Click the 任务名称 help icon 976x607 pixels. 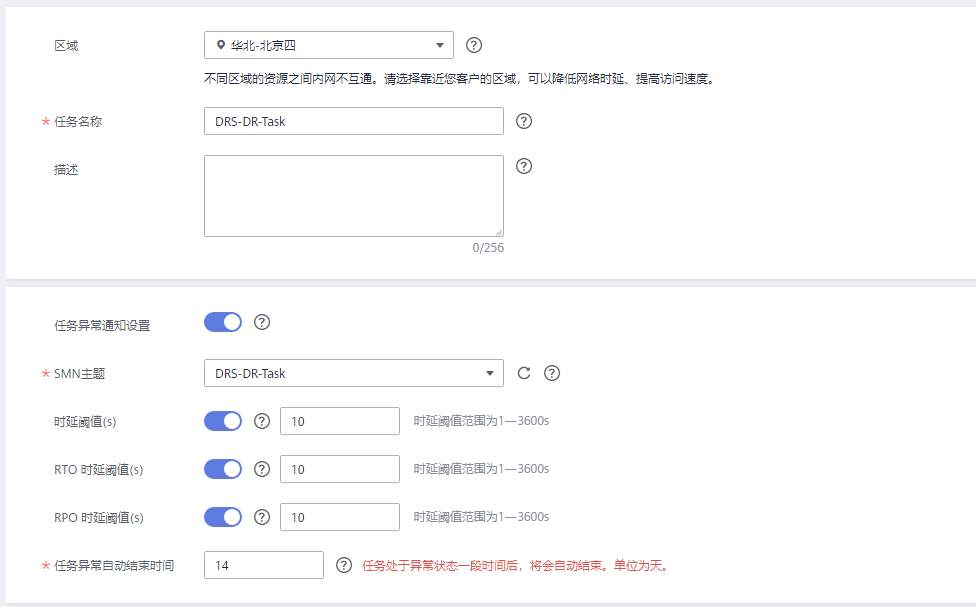click(x=524, y=120)
